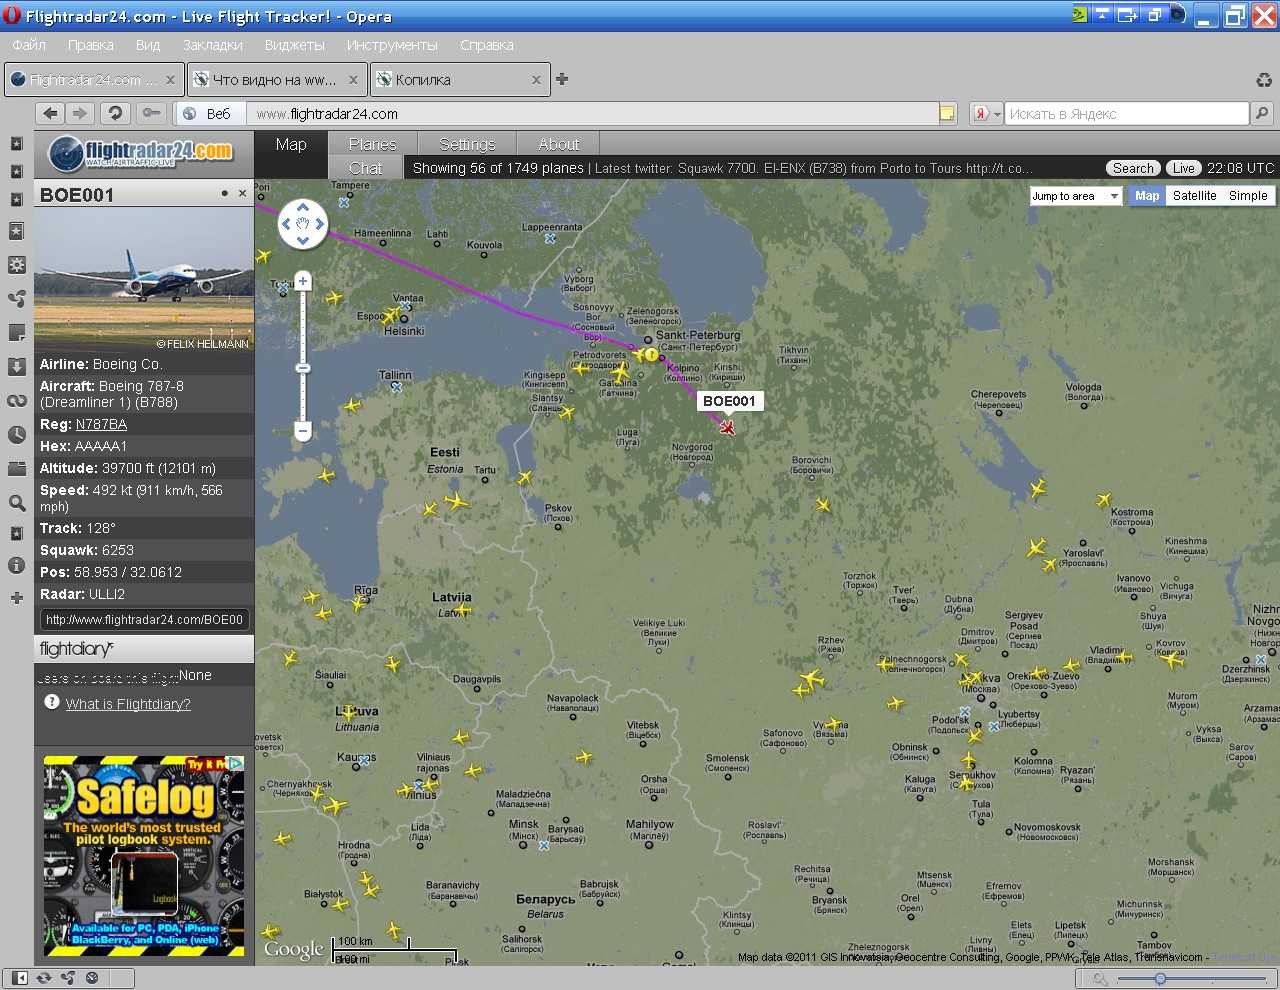Open Opera sidebar Windows folder panel
Image resolution: width=1280 pixels, height=990 pixels.
17,468
